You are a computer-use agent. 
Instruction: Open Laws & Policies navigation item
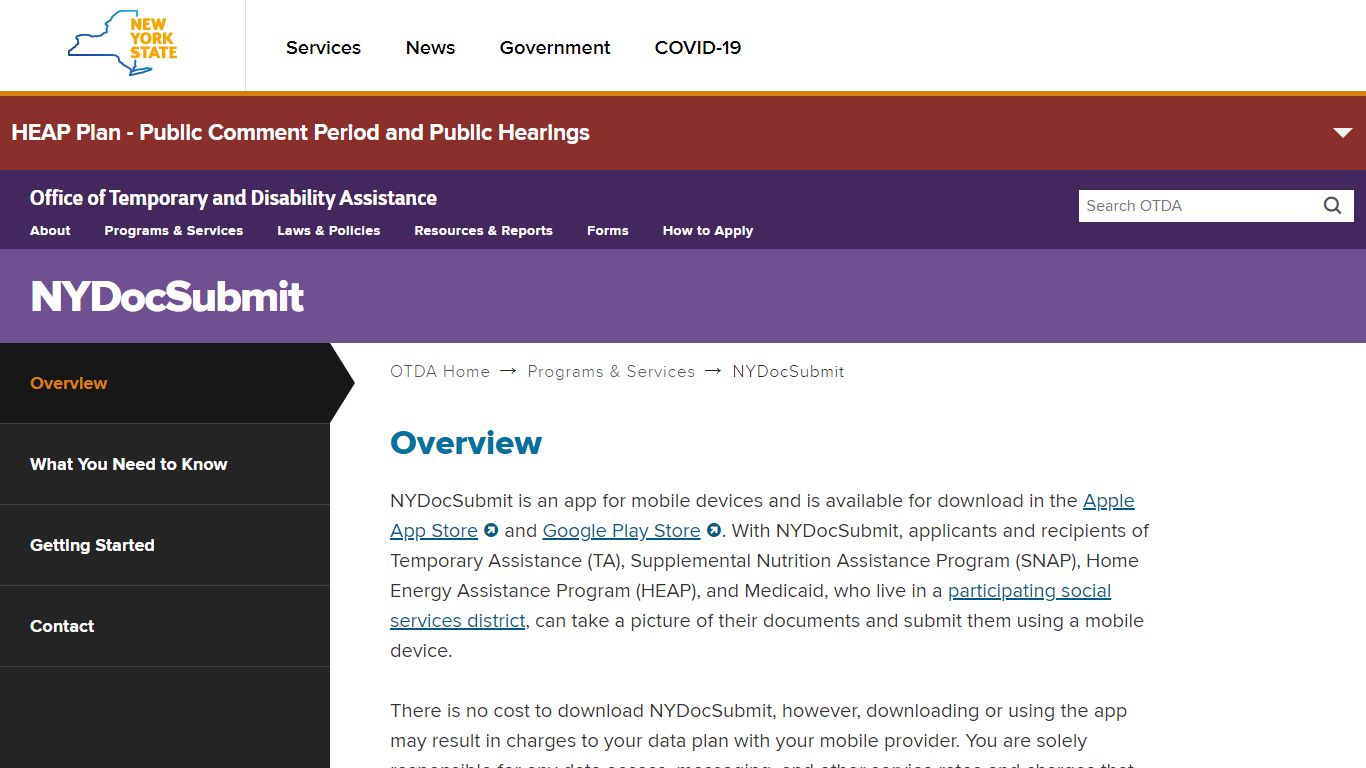coord(329,230)
